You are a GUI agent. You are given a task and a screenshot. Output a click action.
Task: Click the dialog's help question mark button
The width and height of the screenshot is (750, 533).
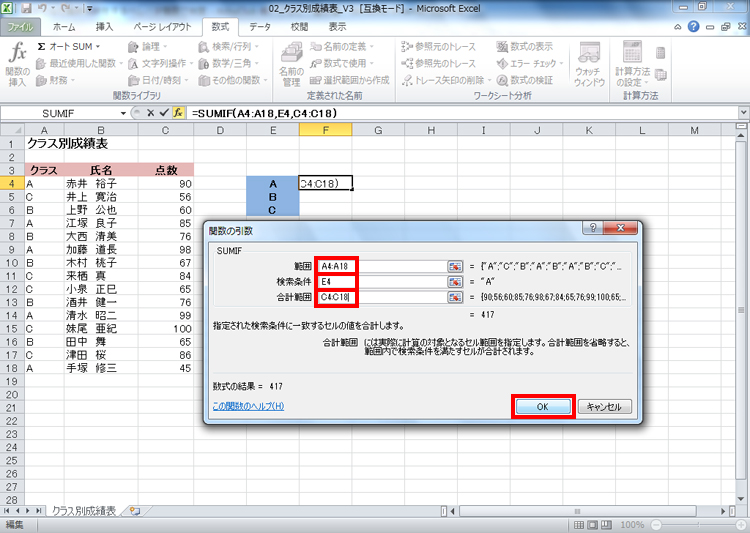[593, 228]
